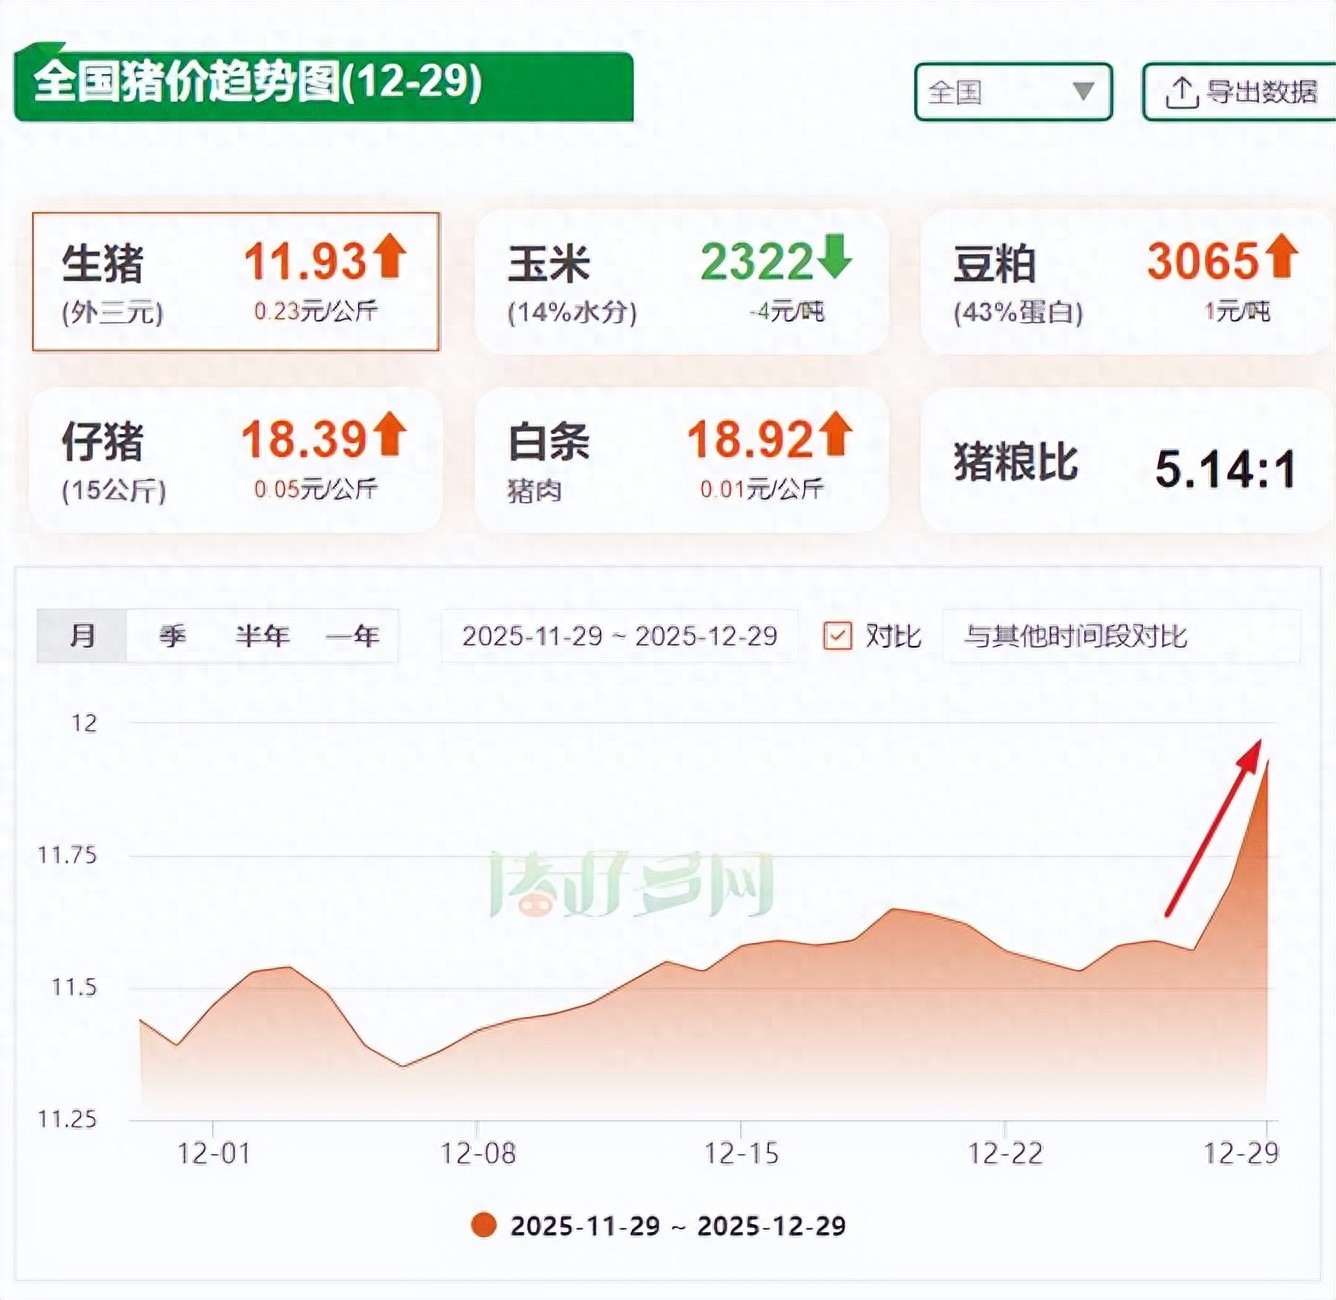The image size is (1336, 1300).
Task: Click the orange legend dot for date range
Action: point(484,1225)
